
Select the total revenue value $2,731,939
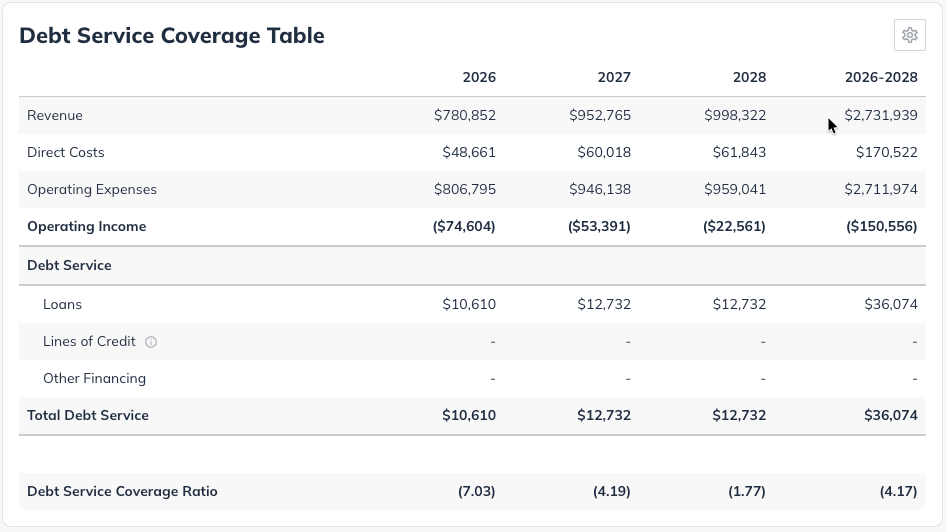[881, 115]
